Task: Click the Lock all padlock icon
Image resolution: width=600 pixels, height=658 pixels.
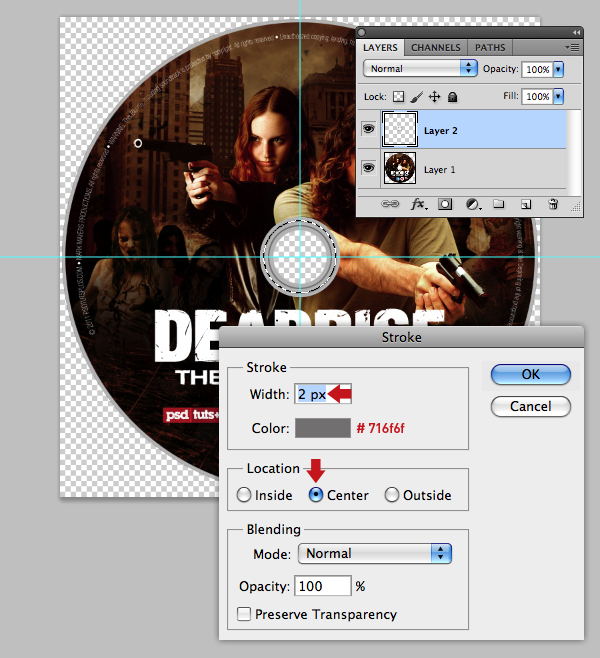Action: click(x=452, y=97)
